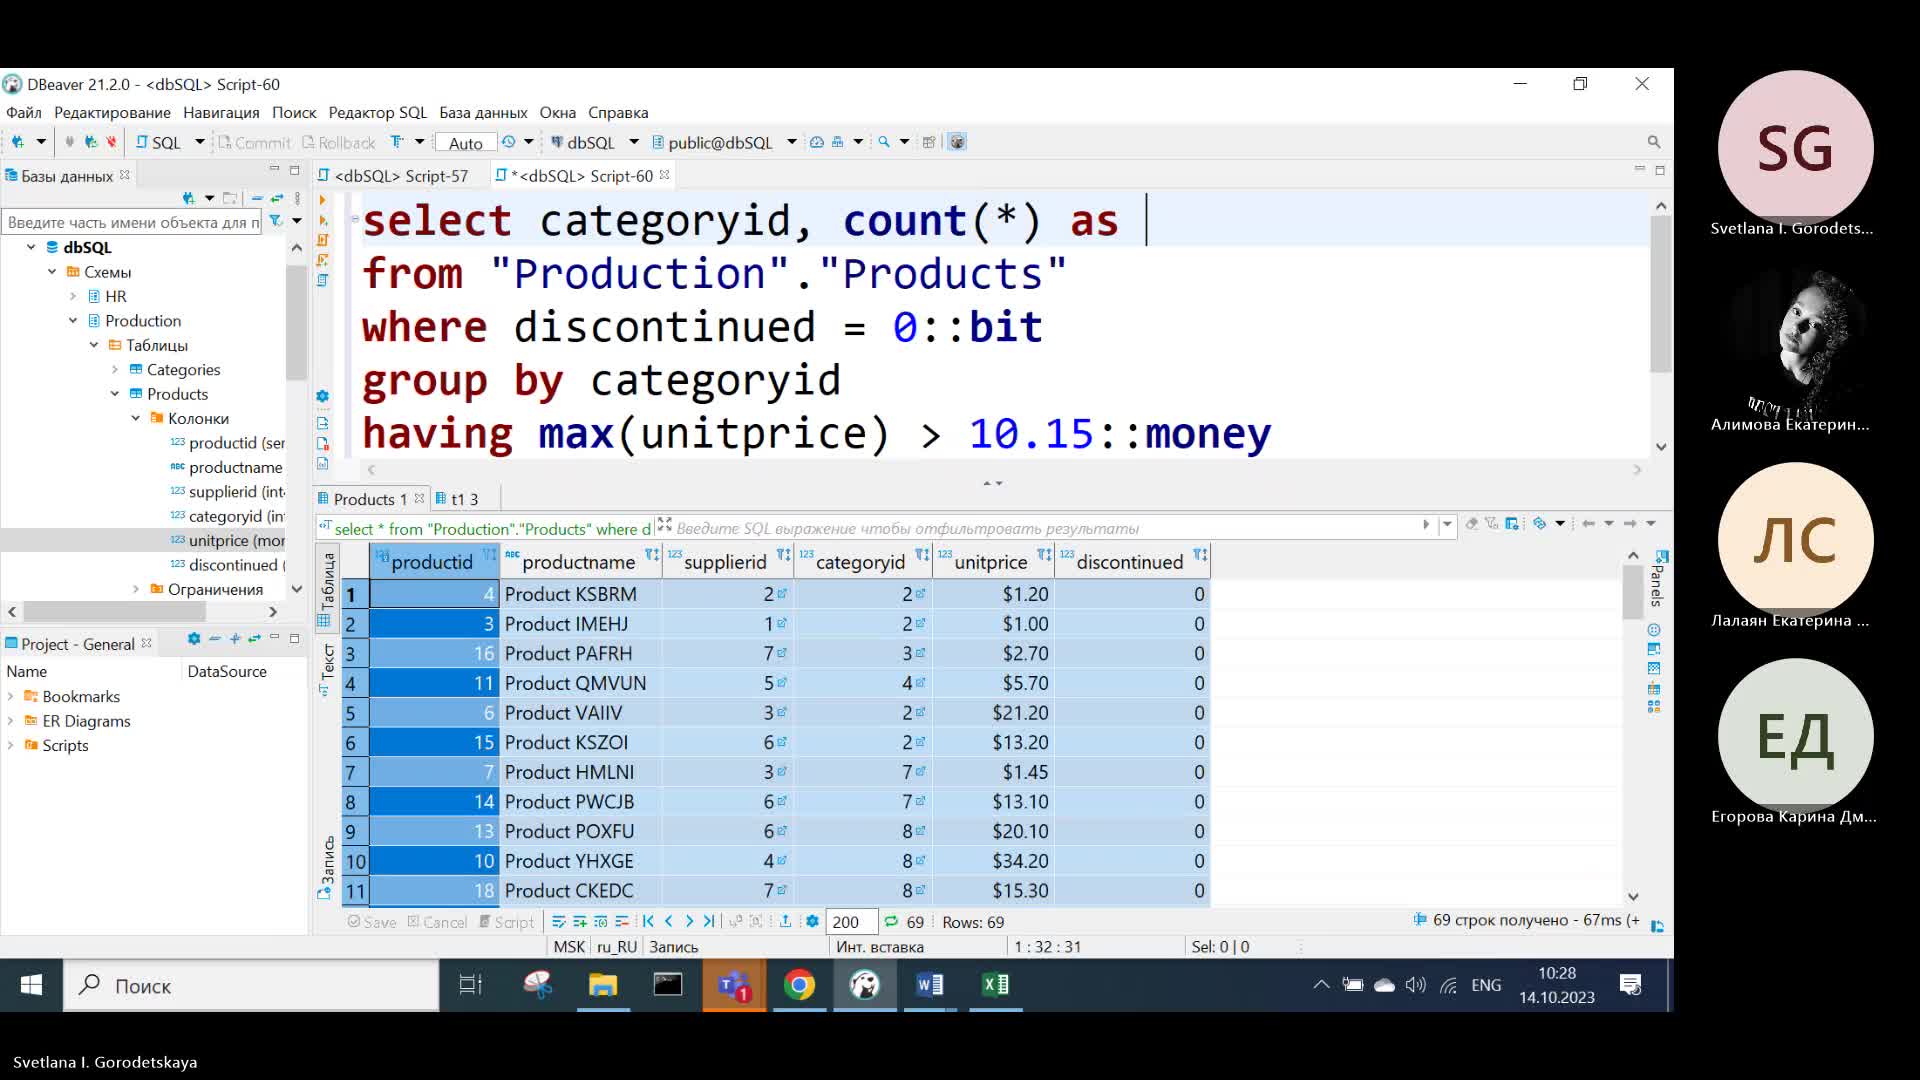Open File Explorer from the taskbar

602,985
